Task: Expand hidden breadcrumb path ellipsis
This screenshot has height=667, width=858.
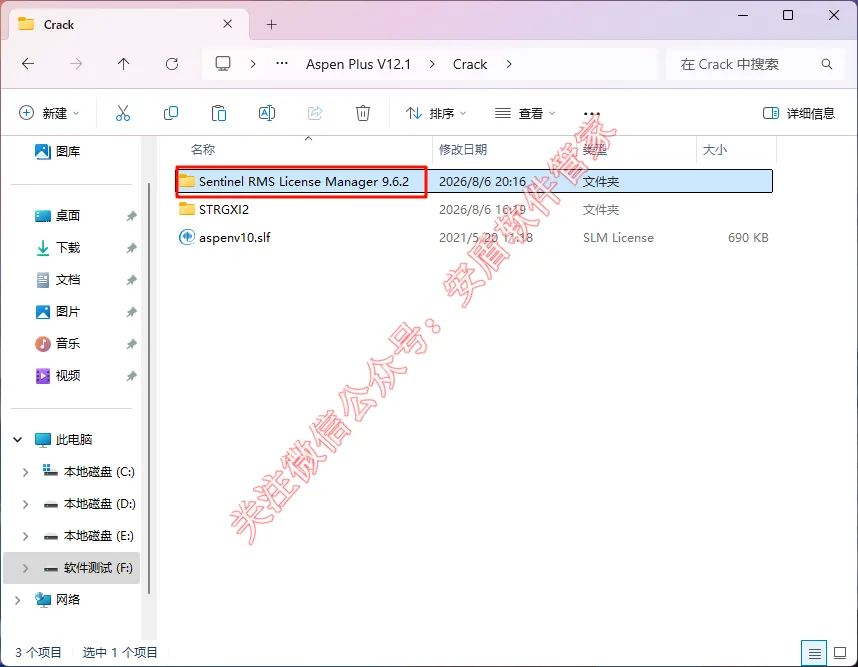Action: 282,64
